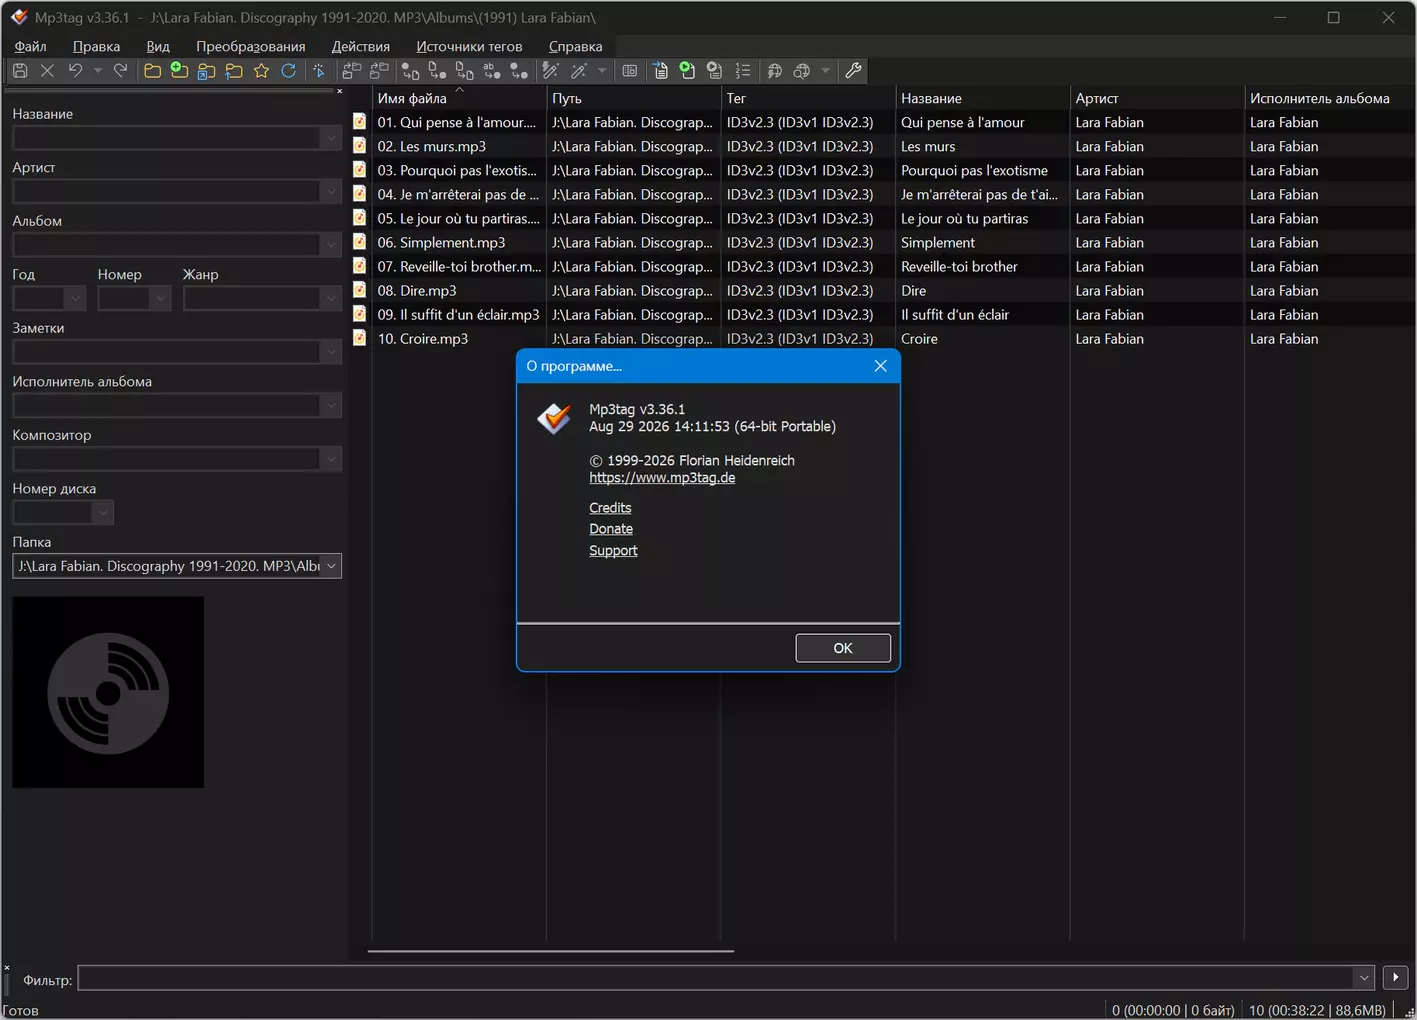The width and height of the screenshot is (1417, 1020).
Task: Open the Преобразования menu
Action: [251, 46]
